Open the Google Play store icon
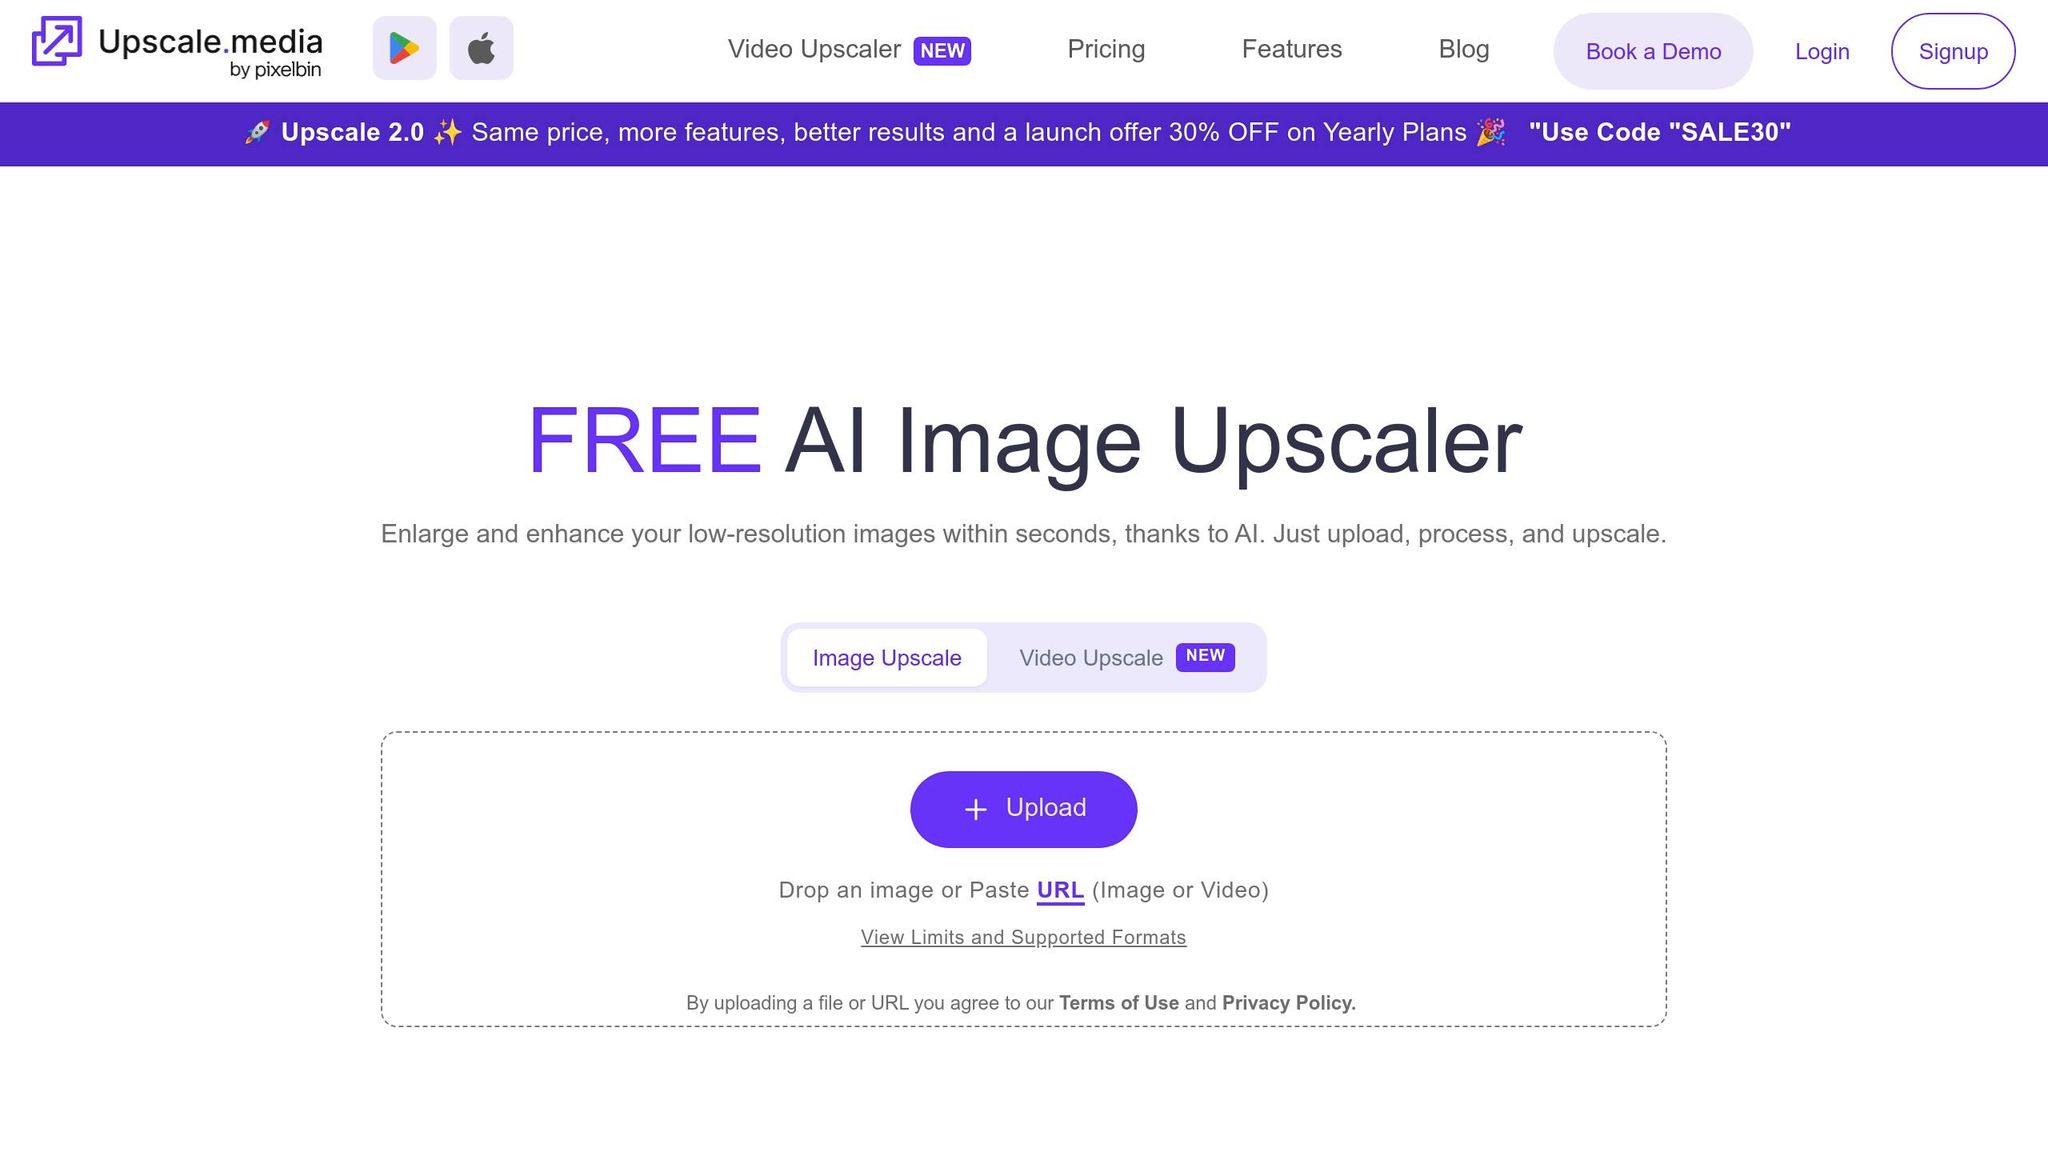This screenshot has height=1152, width=2048. pos(404,48)
